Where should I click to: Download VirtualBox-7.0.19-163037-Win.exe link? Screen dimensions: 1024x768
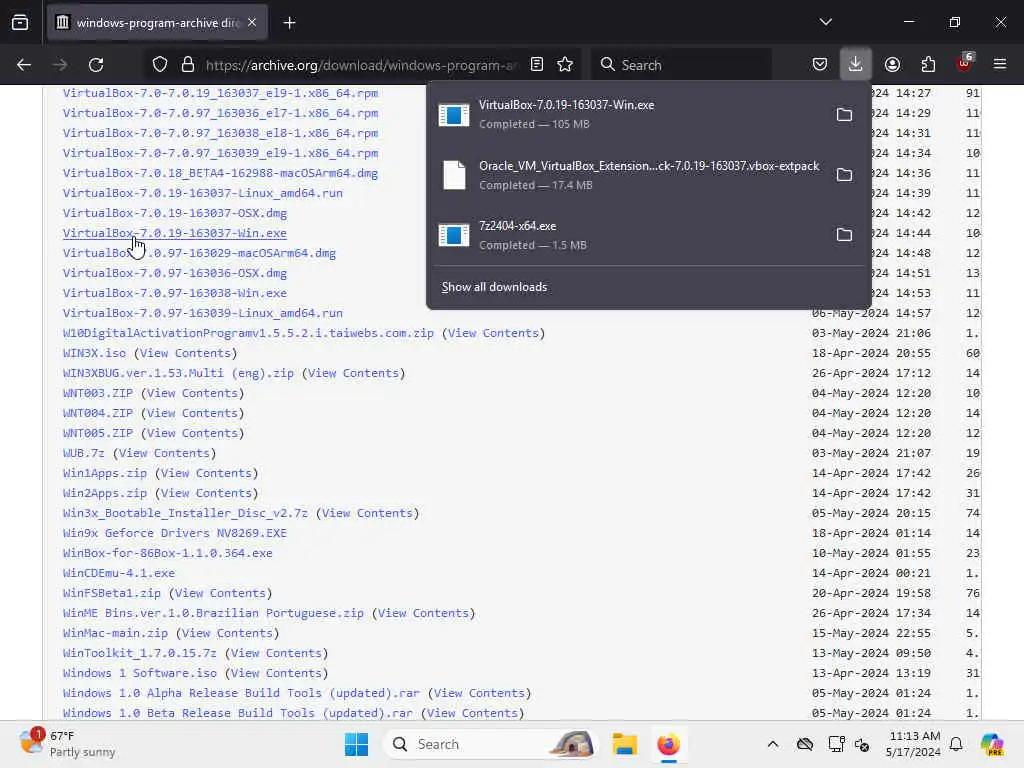point(174,233)
